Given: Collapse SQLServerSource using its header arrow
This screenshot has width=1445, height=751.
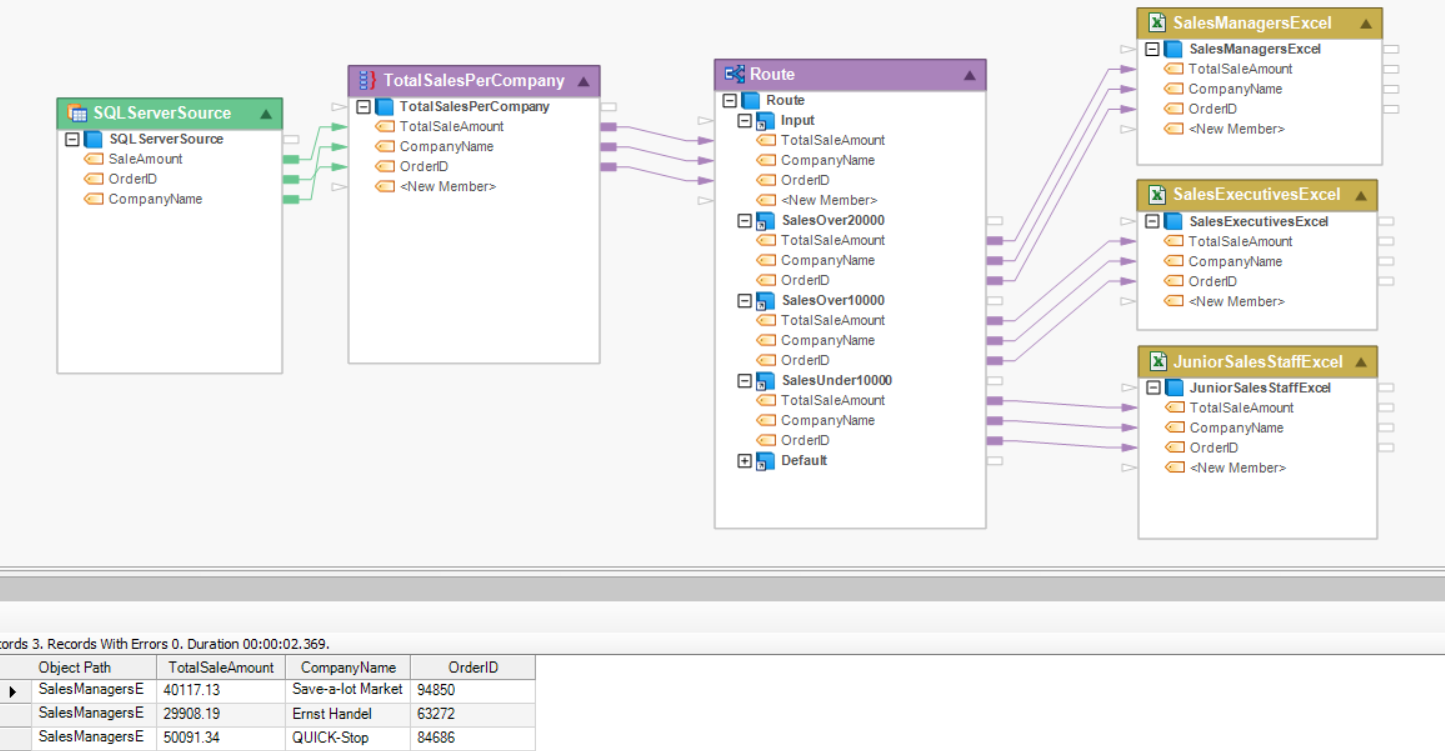Looking at the screenshot, I should [x=266, y=113].
